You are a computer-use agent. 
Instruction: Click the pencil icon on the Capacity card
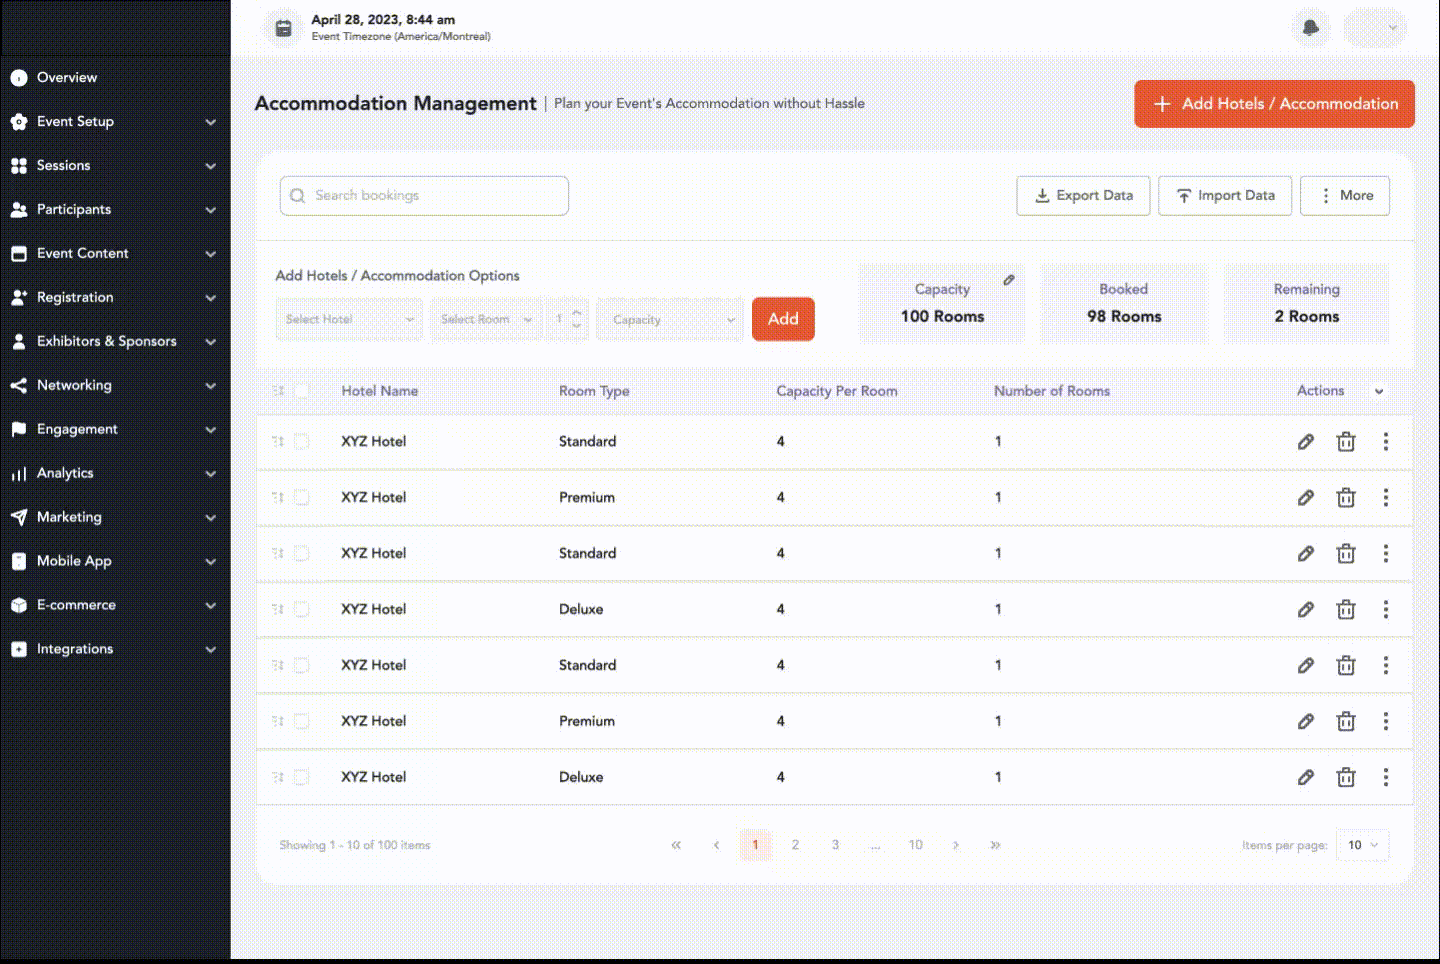(x=1009, y=280)
